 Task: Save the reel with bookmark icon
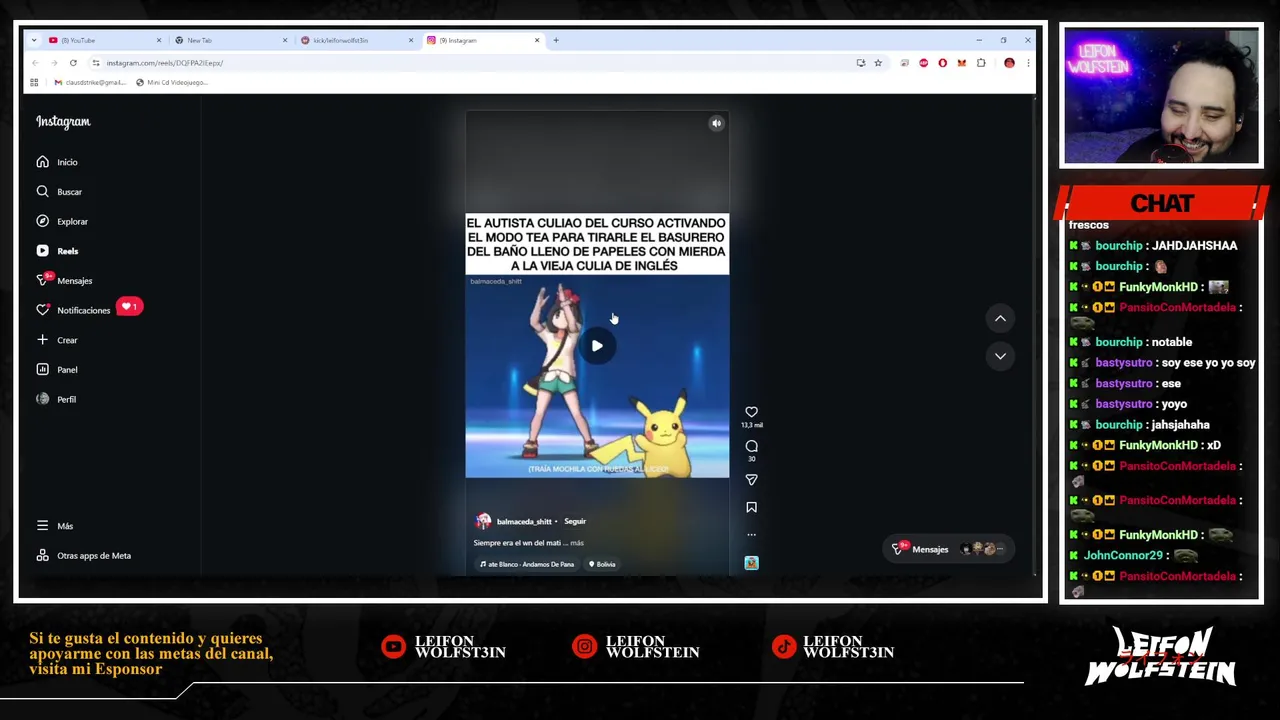751,507
